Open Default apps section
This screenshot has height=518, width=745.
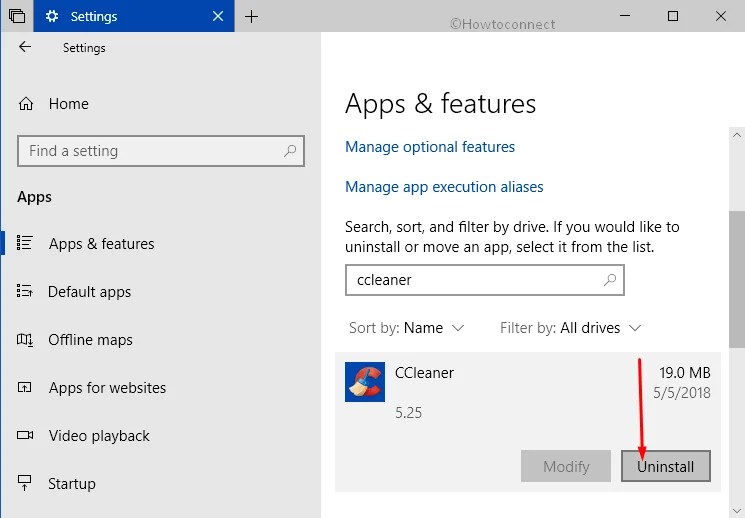click(89, 291)
